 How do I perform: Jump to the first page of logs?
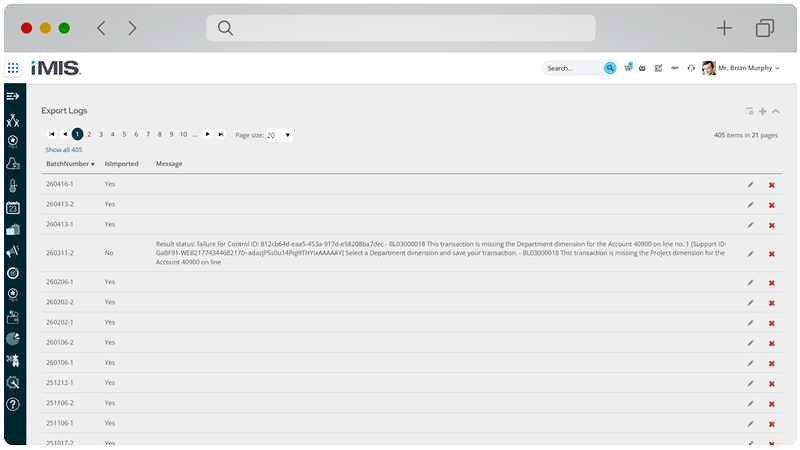click(x=52, y=134)
